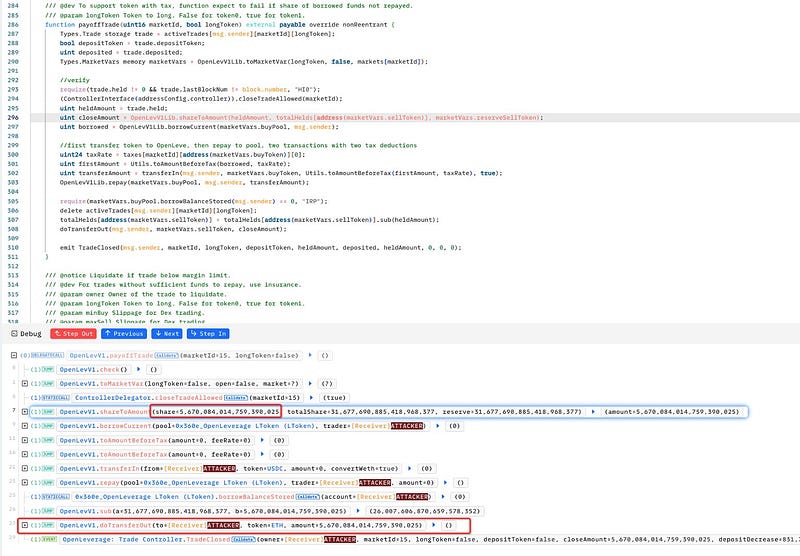Expand the doTransferOut call node
This screenshot has width=800, height=556.
[24, 524]
